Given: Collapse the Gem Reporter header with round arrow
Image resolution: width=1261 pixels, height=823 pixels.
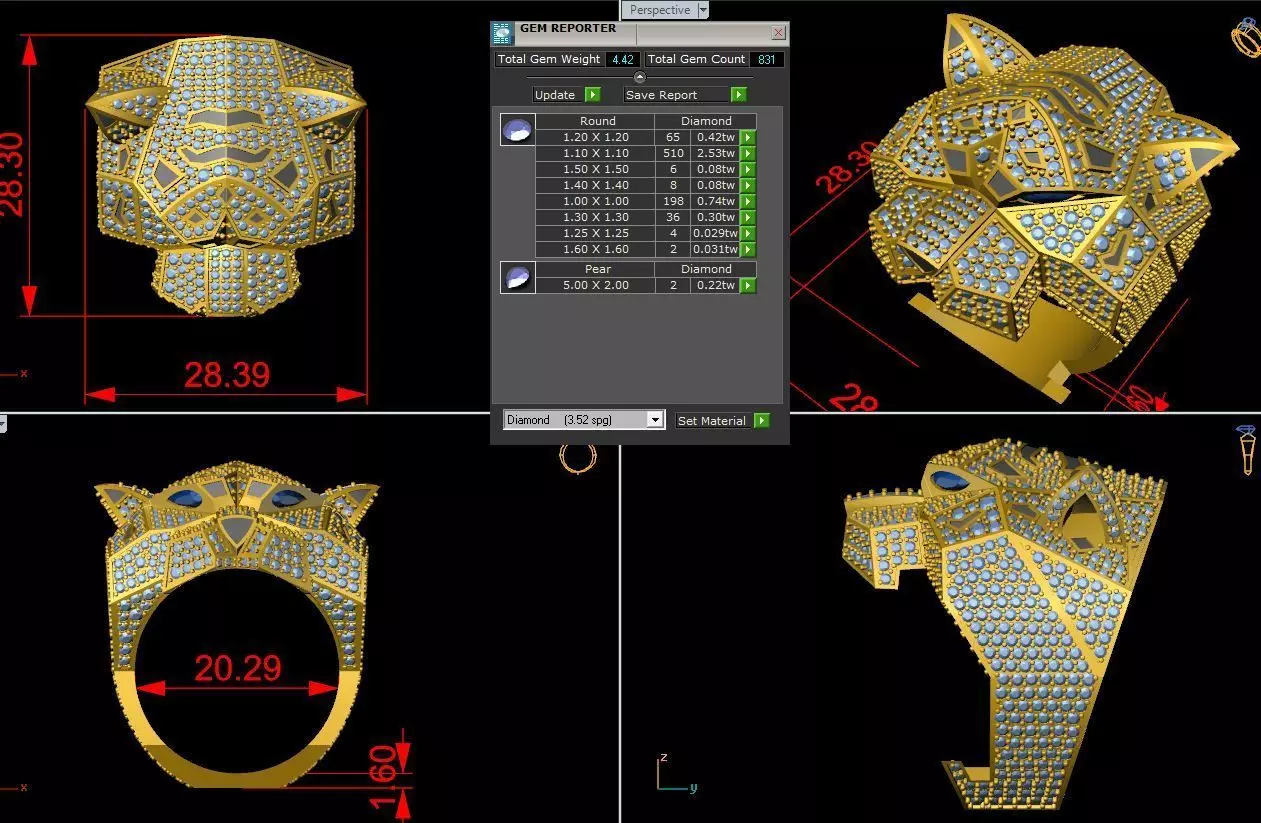Looking at the screenshot, I should tap(640, 77).
